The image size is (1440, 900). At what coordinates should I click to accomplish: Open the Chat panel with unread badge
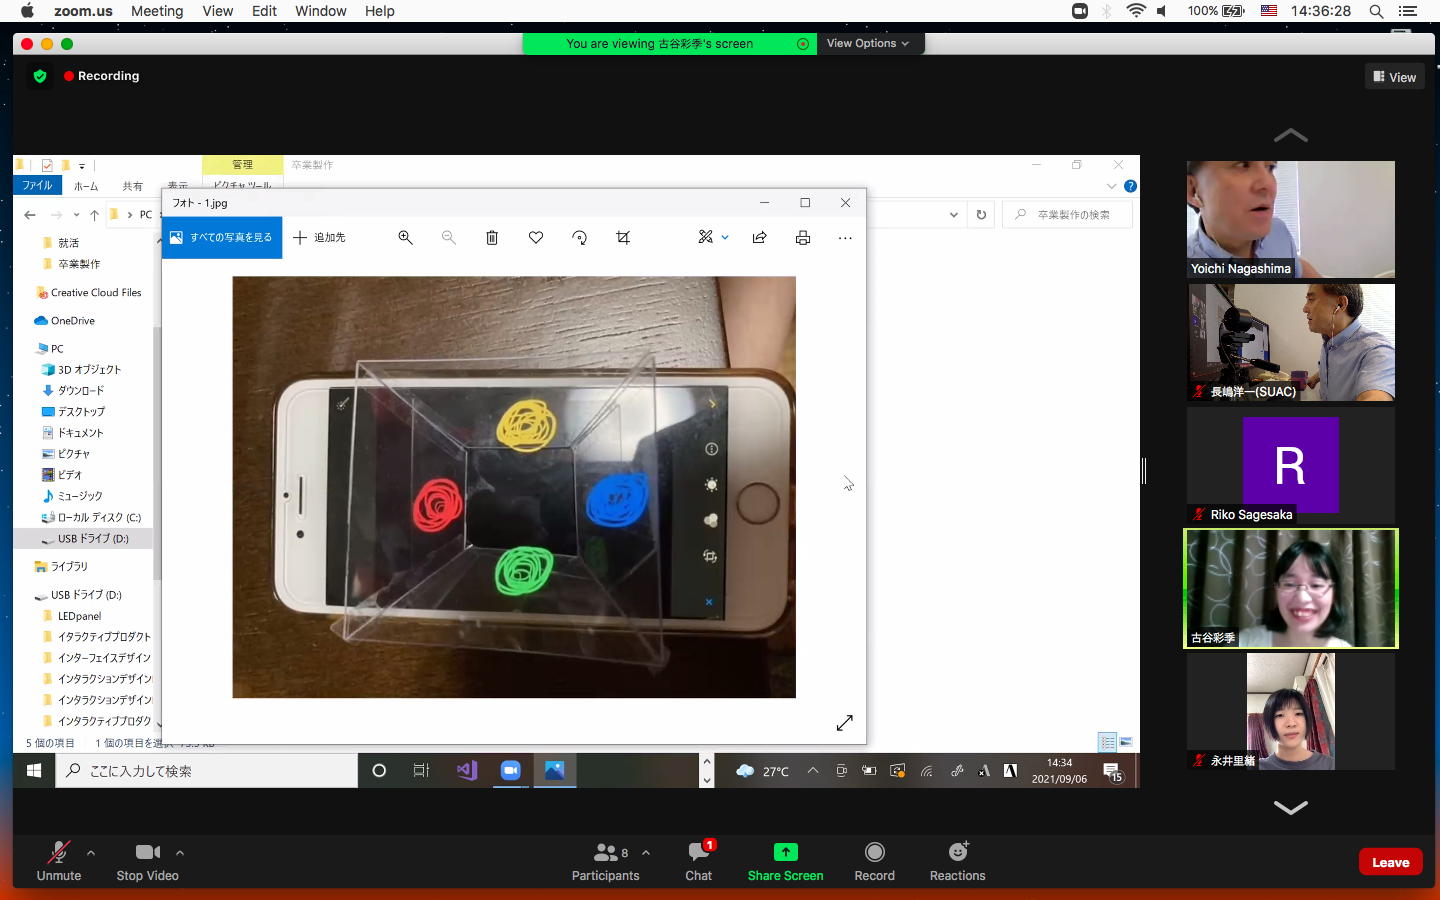(x=698, y=861)
